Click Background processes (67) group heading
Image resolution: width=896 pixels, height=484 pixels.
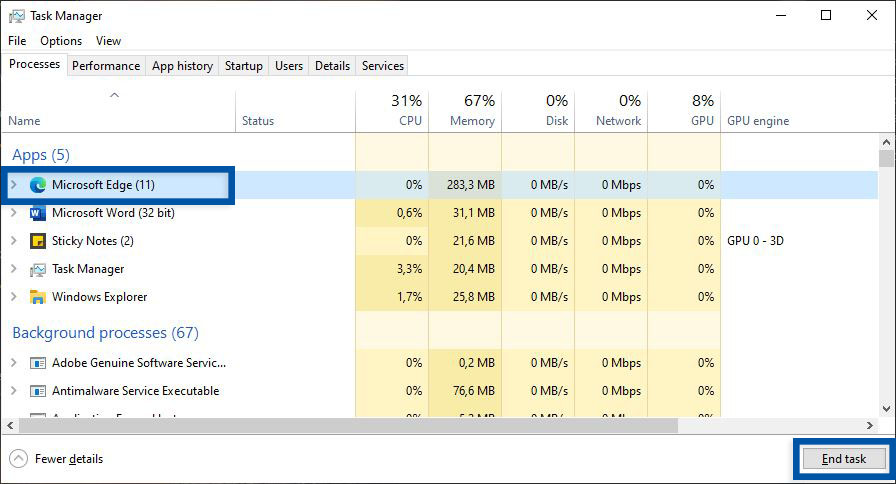[x=105, y=333]
